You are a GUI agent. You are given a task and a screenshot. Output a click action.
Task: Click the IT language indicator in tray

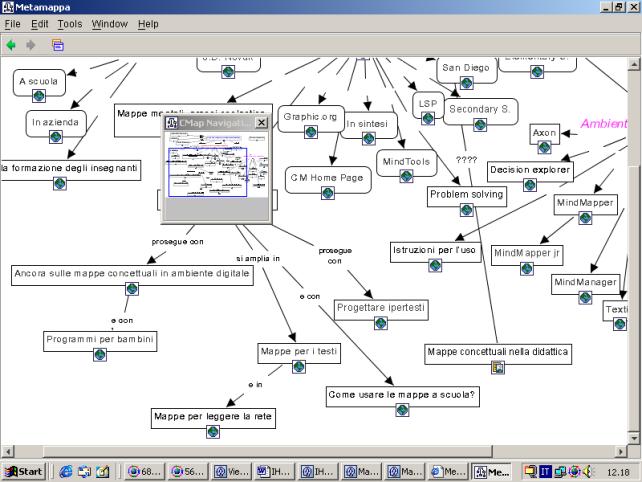point(545,472)
